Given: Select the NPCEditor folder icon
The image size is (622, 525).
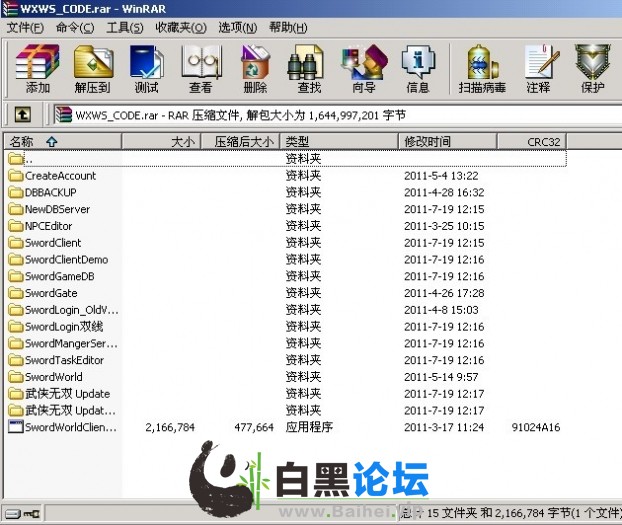Looking at the screenshot, I should 16,226.
